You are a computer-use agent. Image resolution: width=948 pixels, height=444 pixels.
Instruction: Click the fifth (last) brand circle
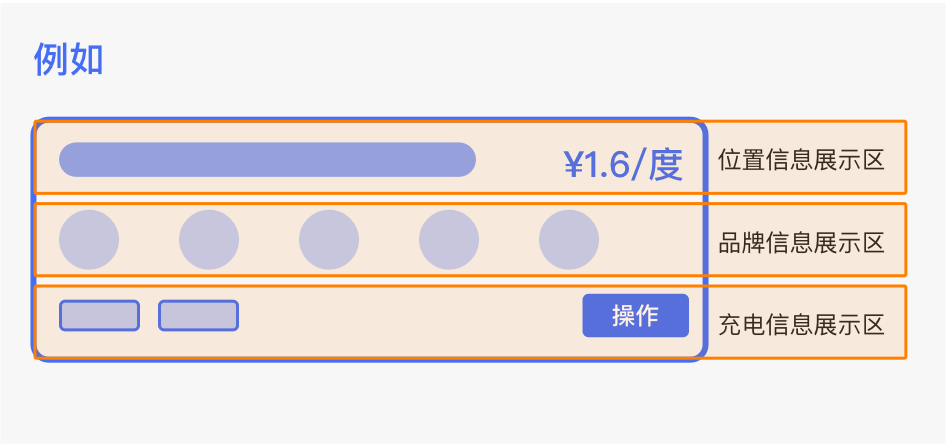[x=569, y=240]
